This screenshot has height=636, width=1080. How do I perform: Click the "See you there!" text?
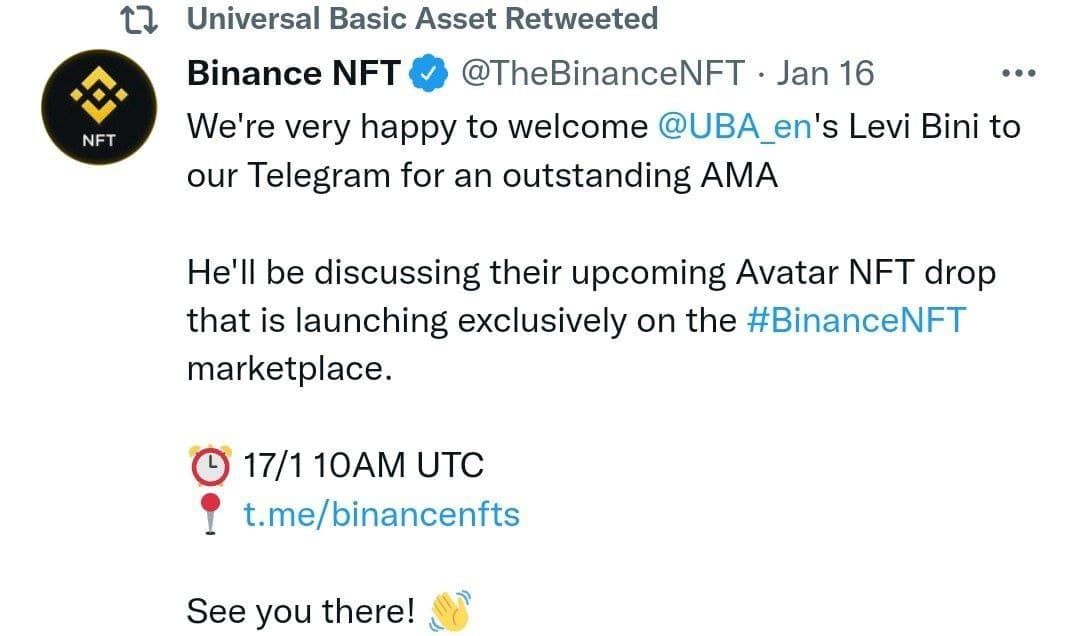click(300, 611)
